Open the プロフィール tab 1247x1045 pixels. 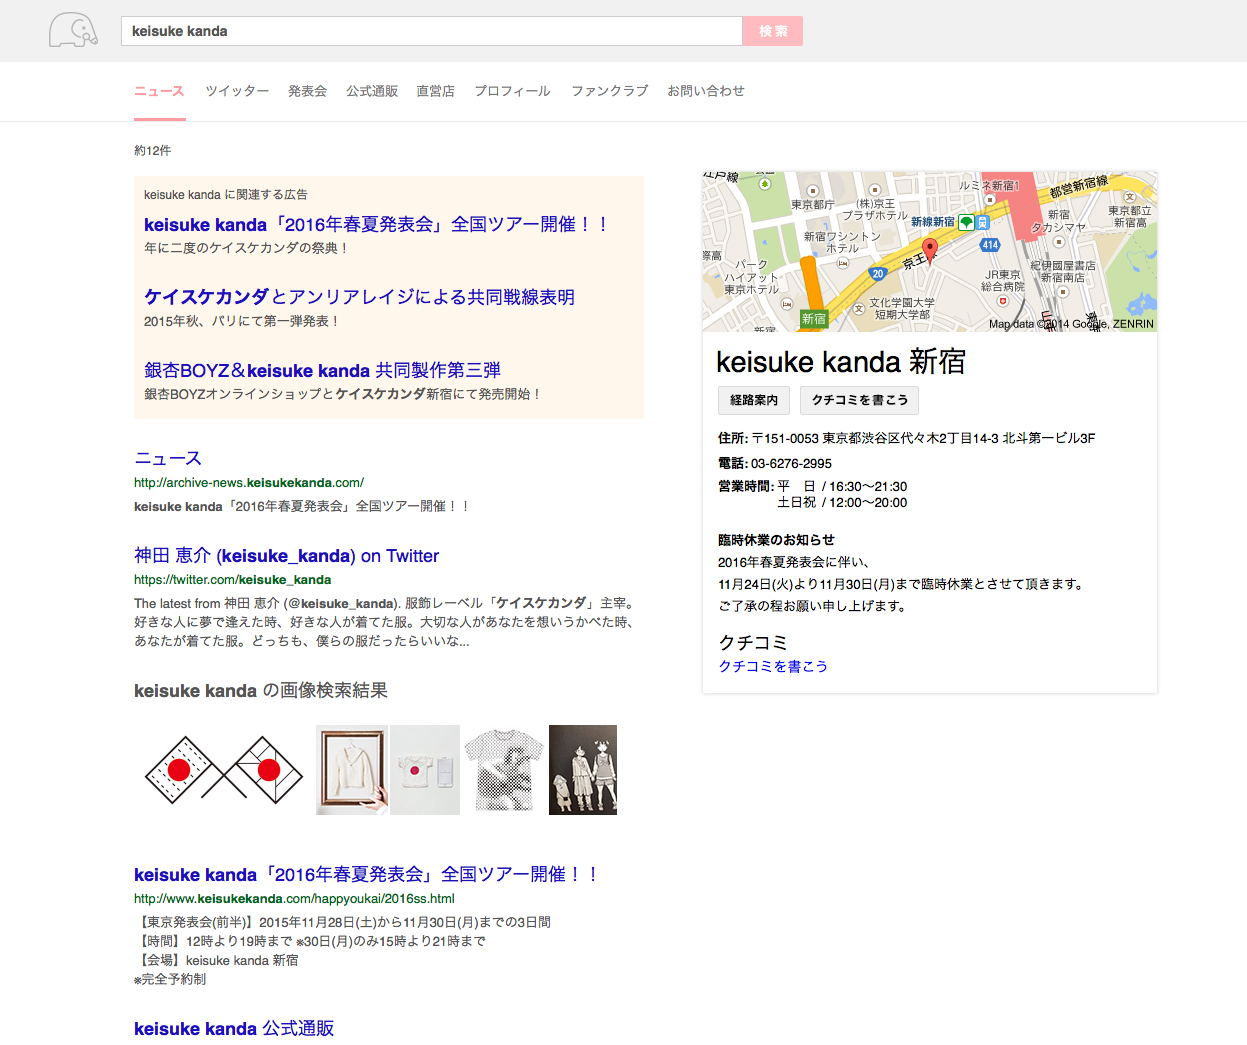tap(512, 91)
